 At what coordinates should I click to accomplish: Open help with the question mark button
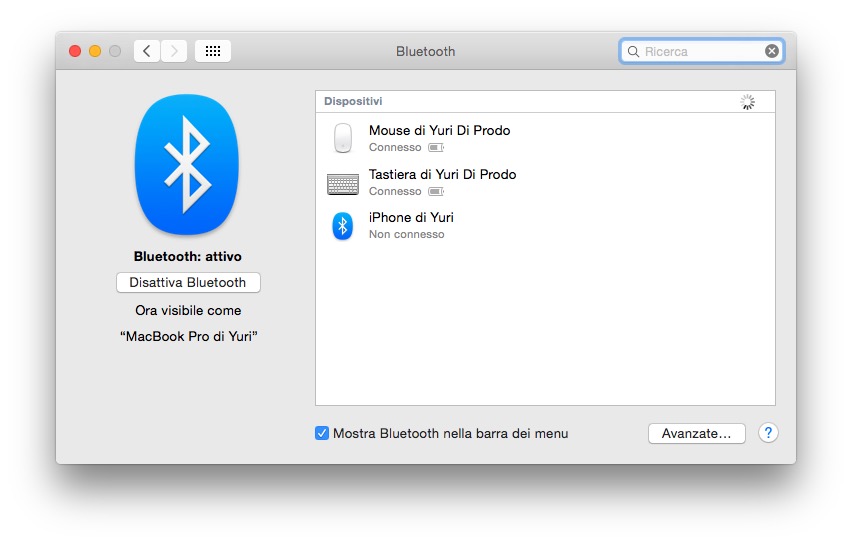coord(768,433)
